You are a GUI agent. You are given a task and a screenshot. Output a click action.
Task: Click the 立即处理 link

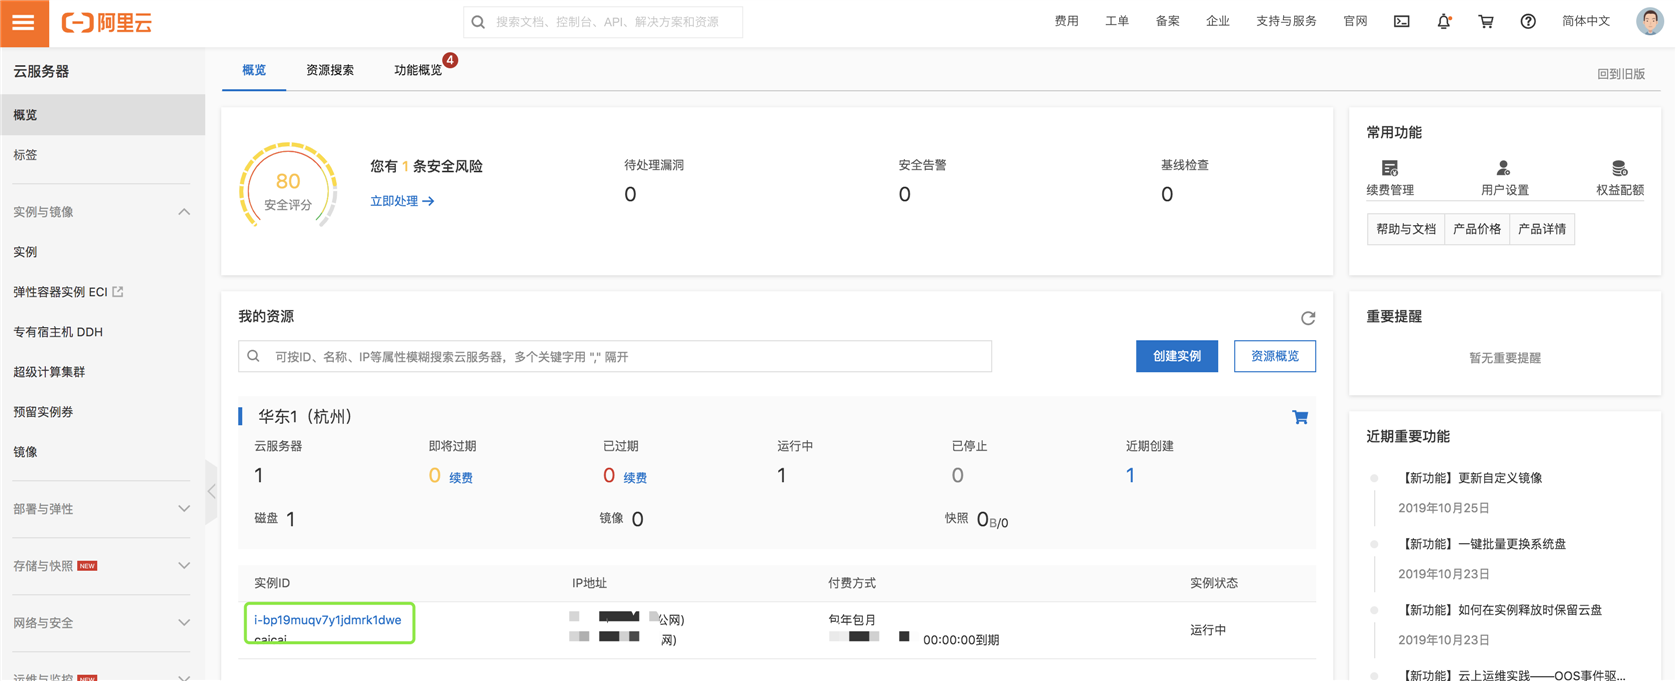click(402, 201)
